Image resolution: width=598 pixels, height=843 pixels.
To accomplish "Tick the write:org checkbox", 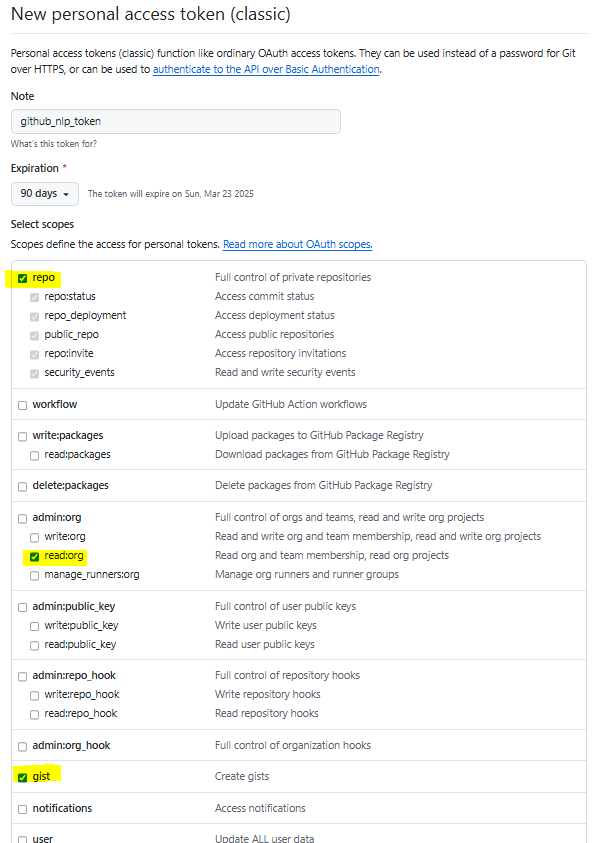I will [34, 538].
